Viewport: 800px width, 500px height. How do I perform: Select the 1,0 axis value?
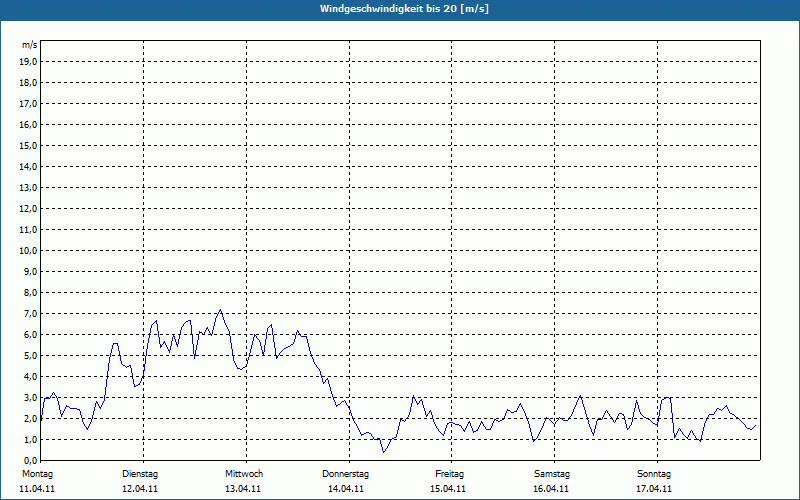[x=30, y=439]
